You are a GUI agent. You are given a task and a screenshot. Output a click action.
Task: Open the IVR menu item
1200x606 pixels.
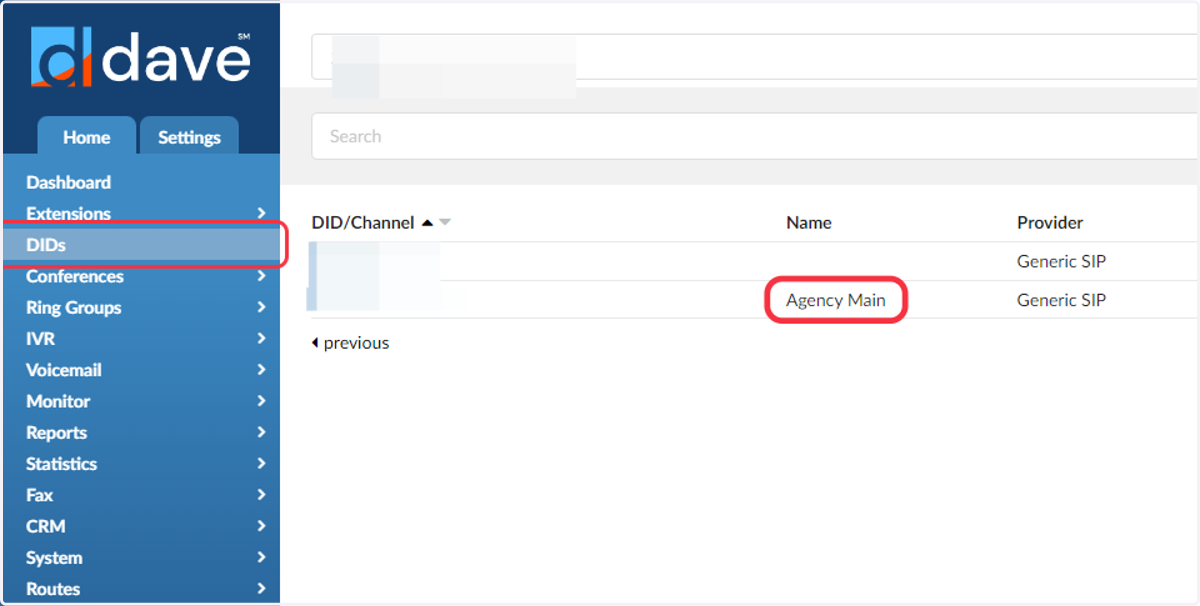tap(40, 339)
